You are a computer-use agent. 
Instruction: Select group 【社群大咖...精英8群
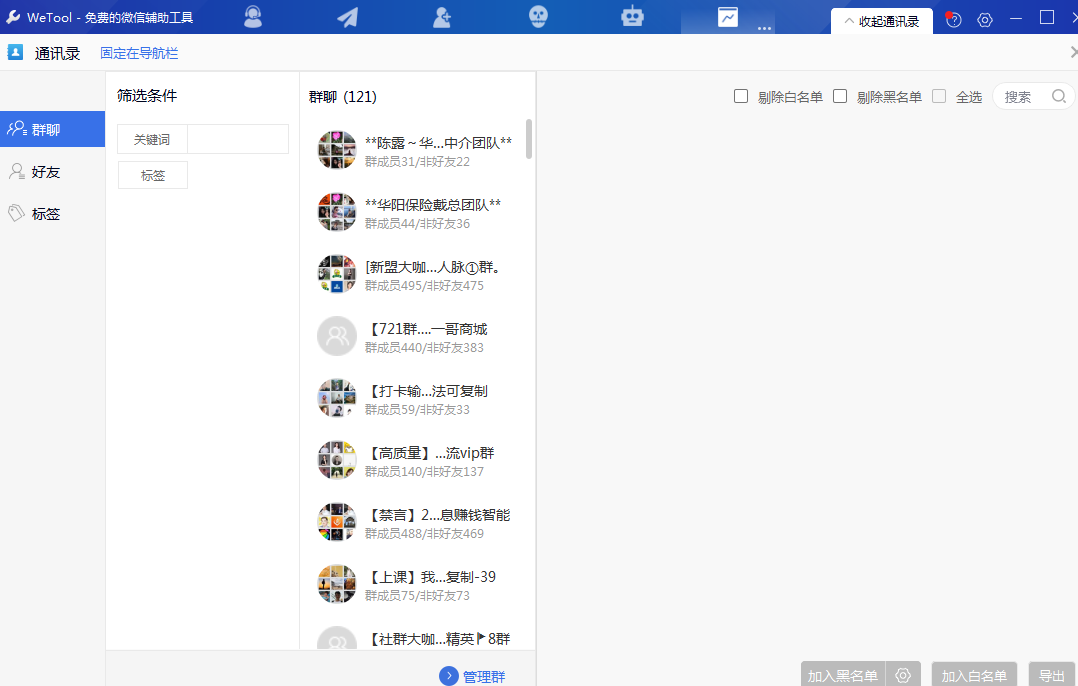point(418,637)
